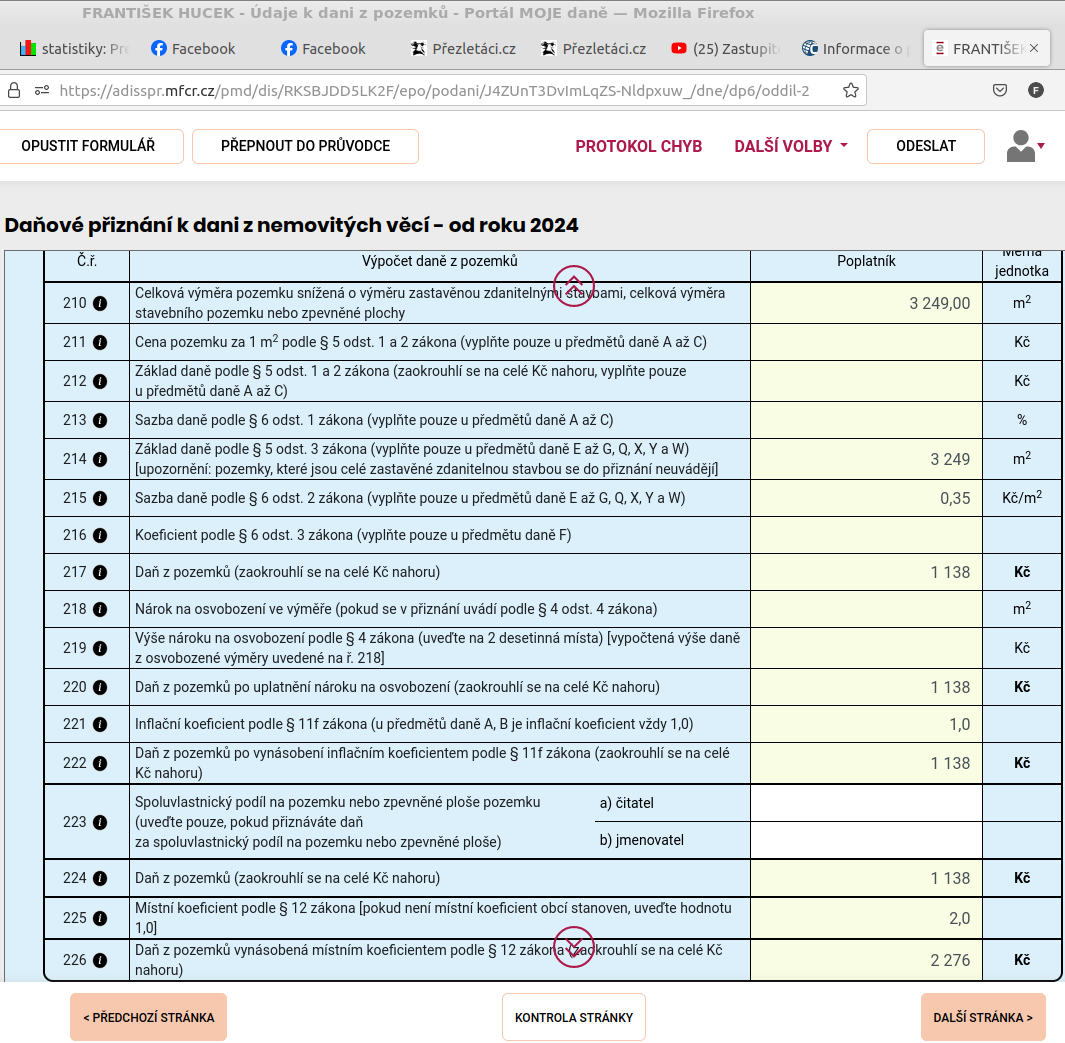
Task: Open info icon for row 211
Action: click(x=100, y=342)
